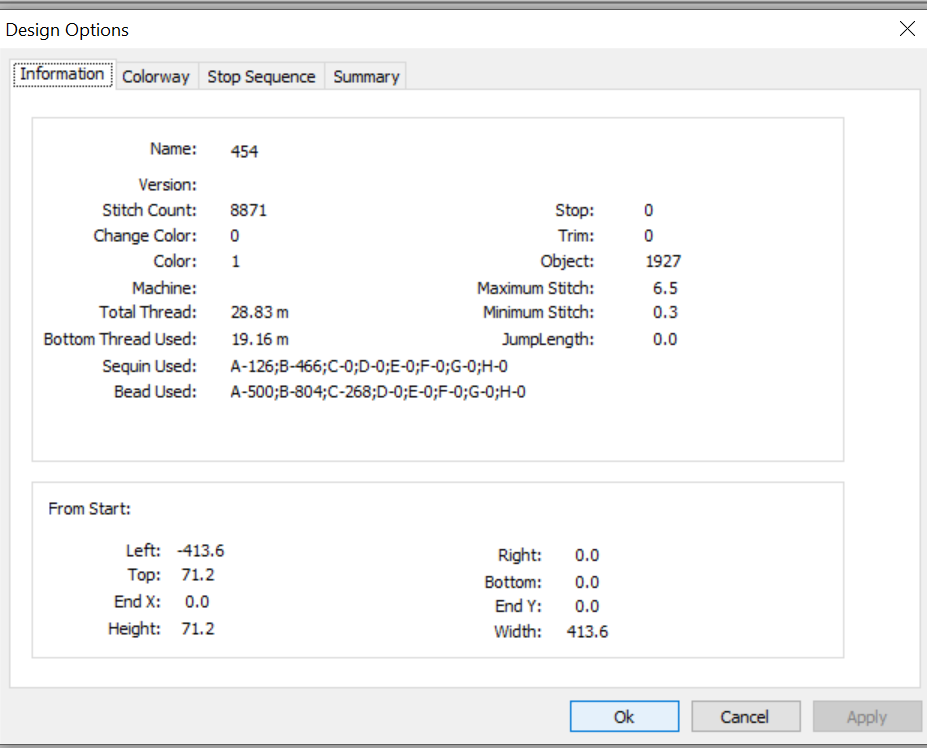Click the Left value -413.6
This screenshot has width=927, height=748.
[x=201, y=551]
